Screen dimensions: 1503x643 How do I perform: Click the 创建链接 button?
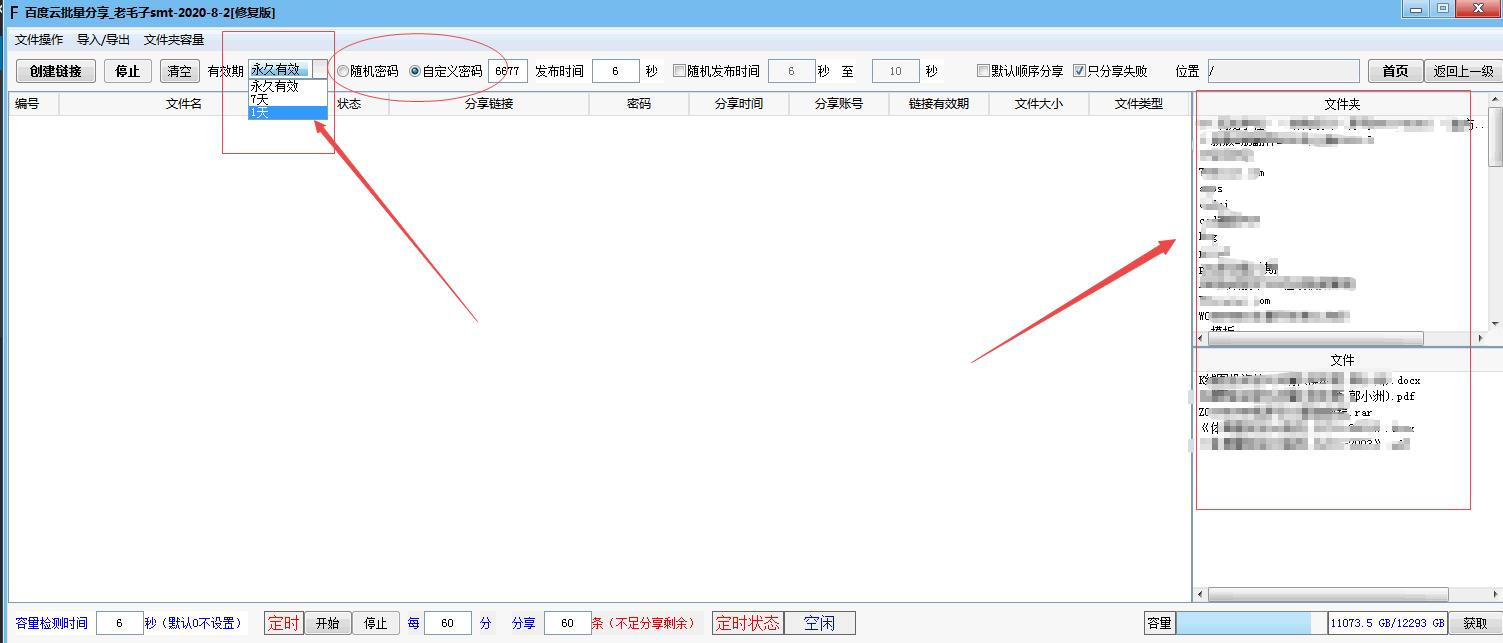56,71
